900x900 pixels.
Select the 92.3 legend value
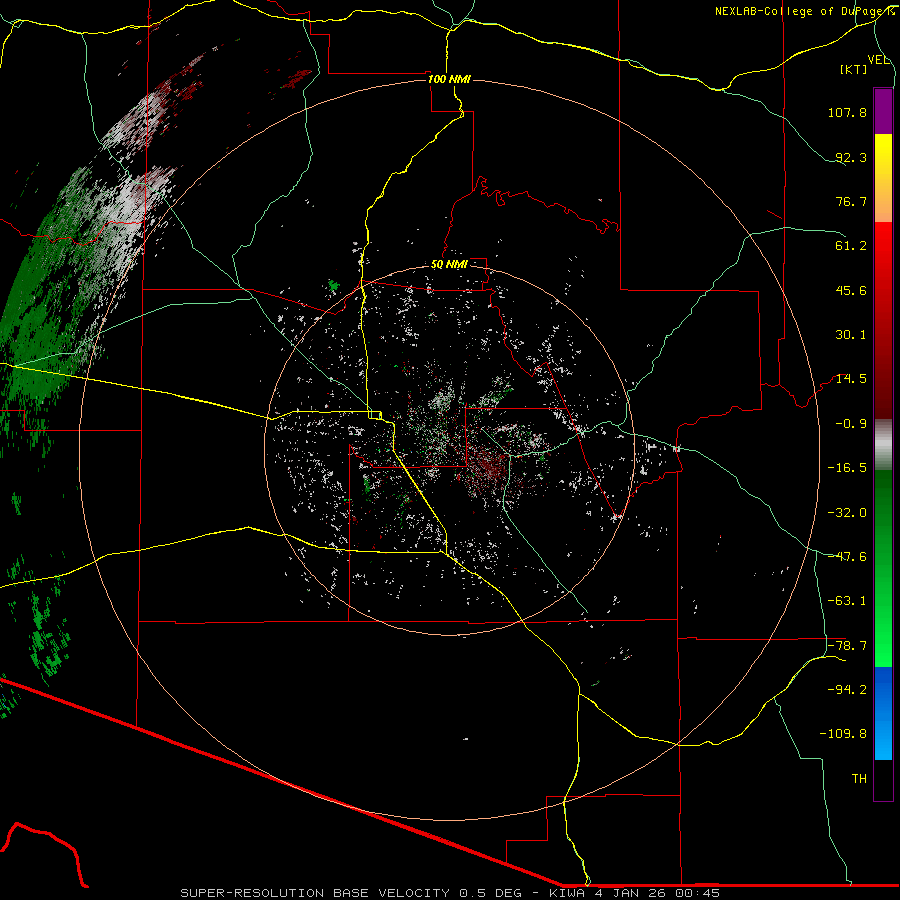click(x=851, y=157)
